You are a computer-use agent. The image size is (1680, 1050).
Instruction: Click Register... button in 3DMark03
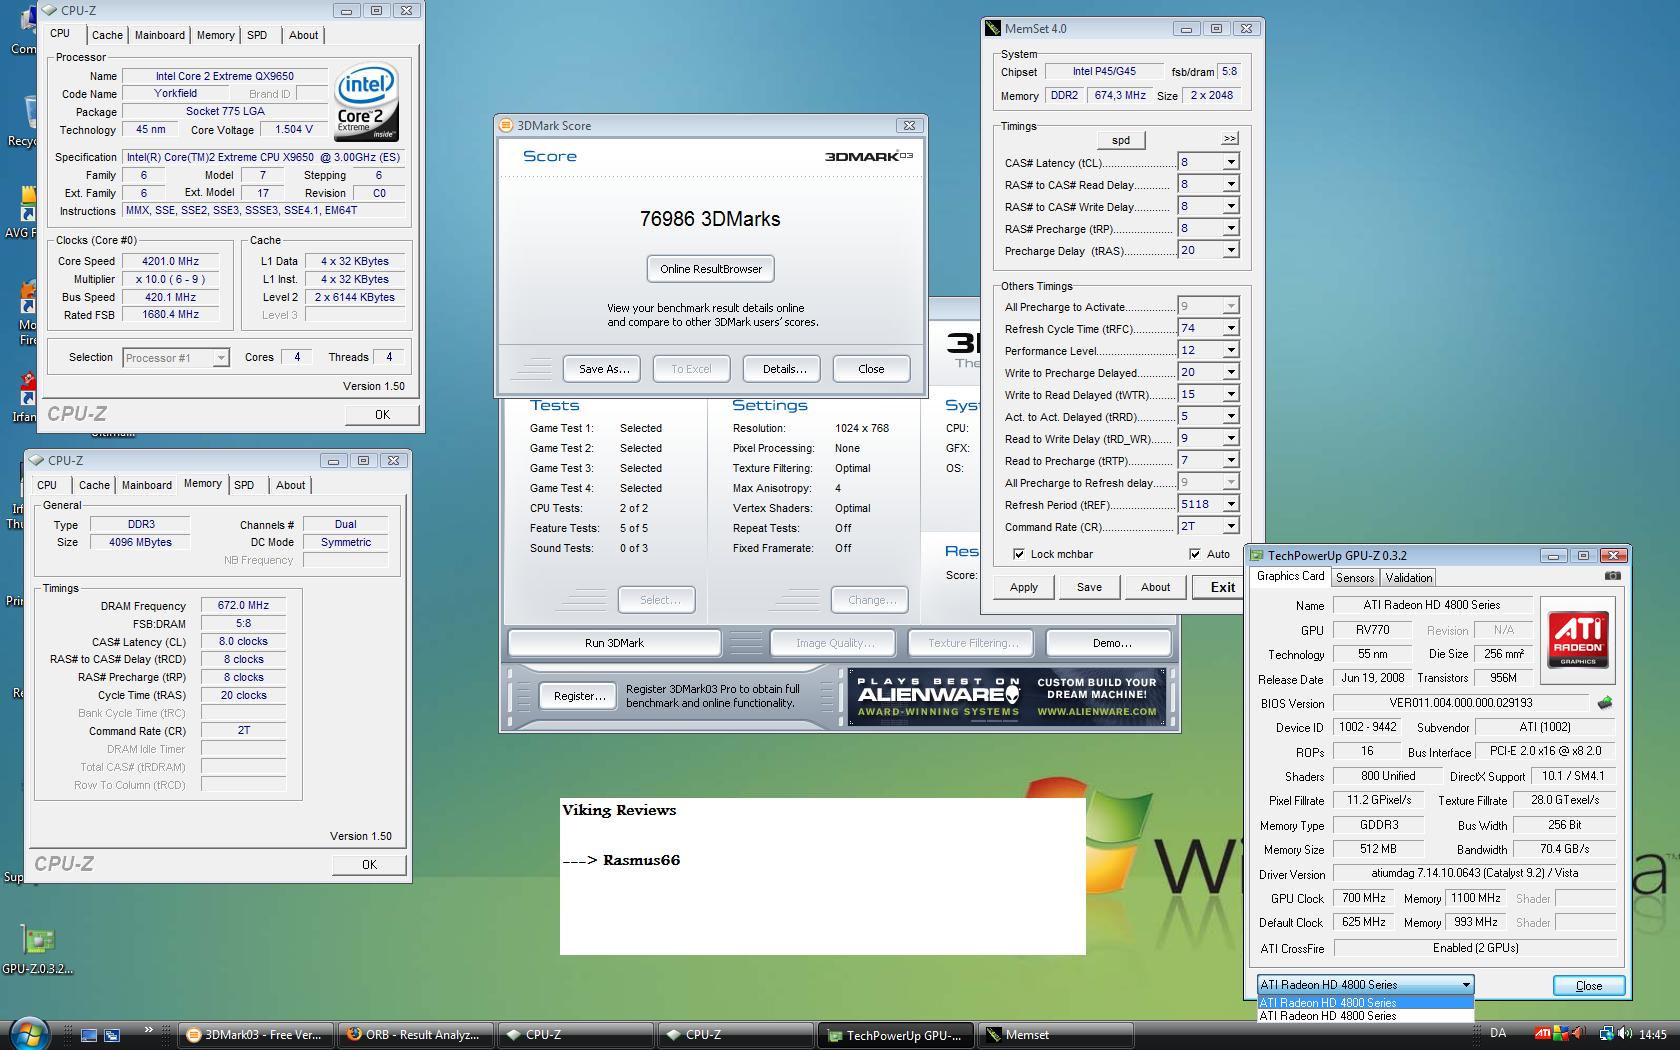click(579, 696)
